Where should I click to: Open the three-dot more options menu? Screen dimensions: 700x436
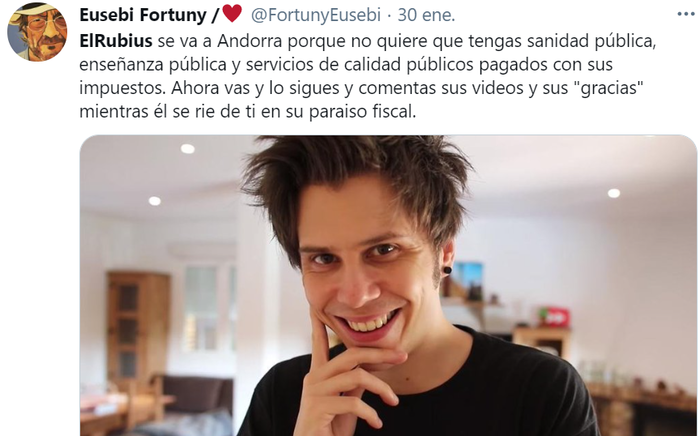(687, 15)
